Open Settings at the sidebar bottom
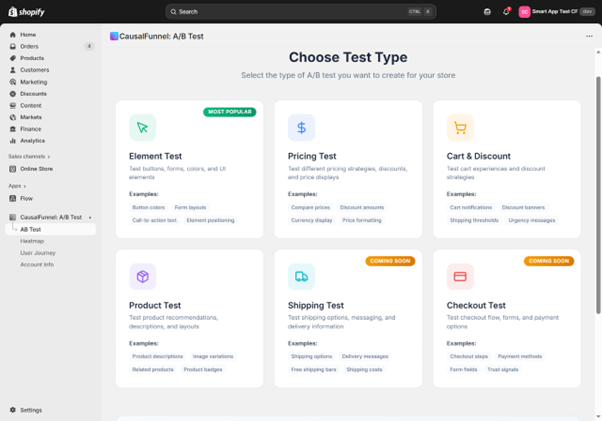Screen dimensions: 602x421 pyautogui.click(x=31, y=410)
